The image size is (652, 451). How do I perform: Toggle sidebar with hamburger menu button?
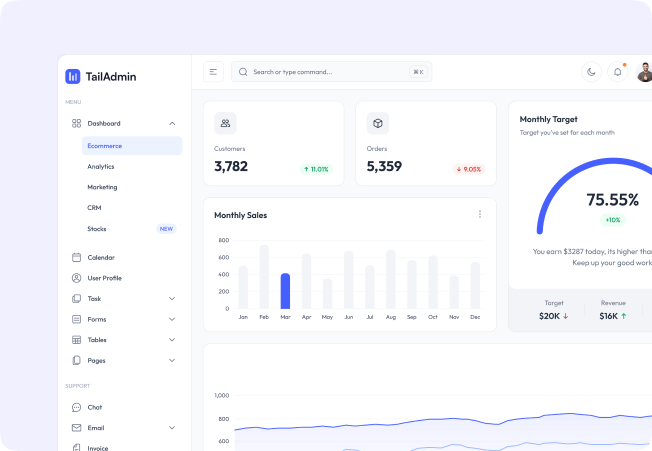click(x=213, y=72)
